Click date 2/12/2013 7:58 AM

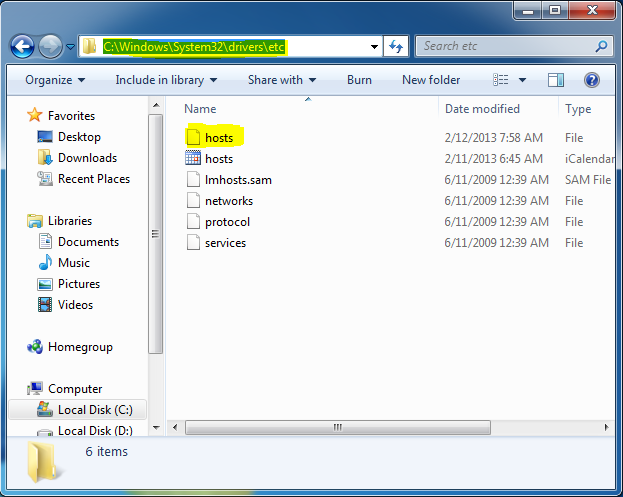point(493,137)
